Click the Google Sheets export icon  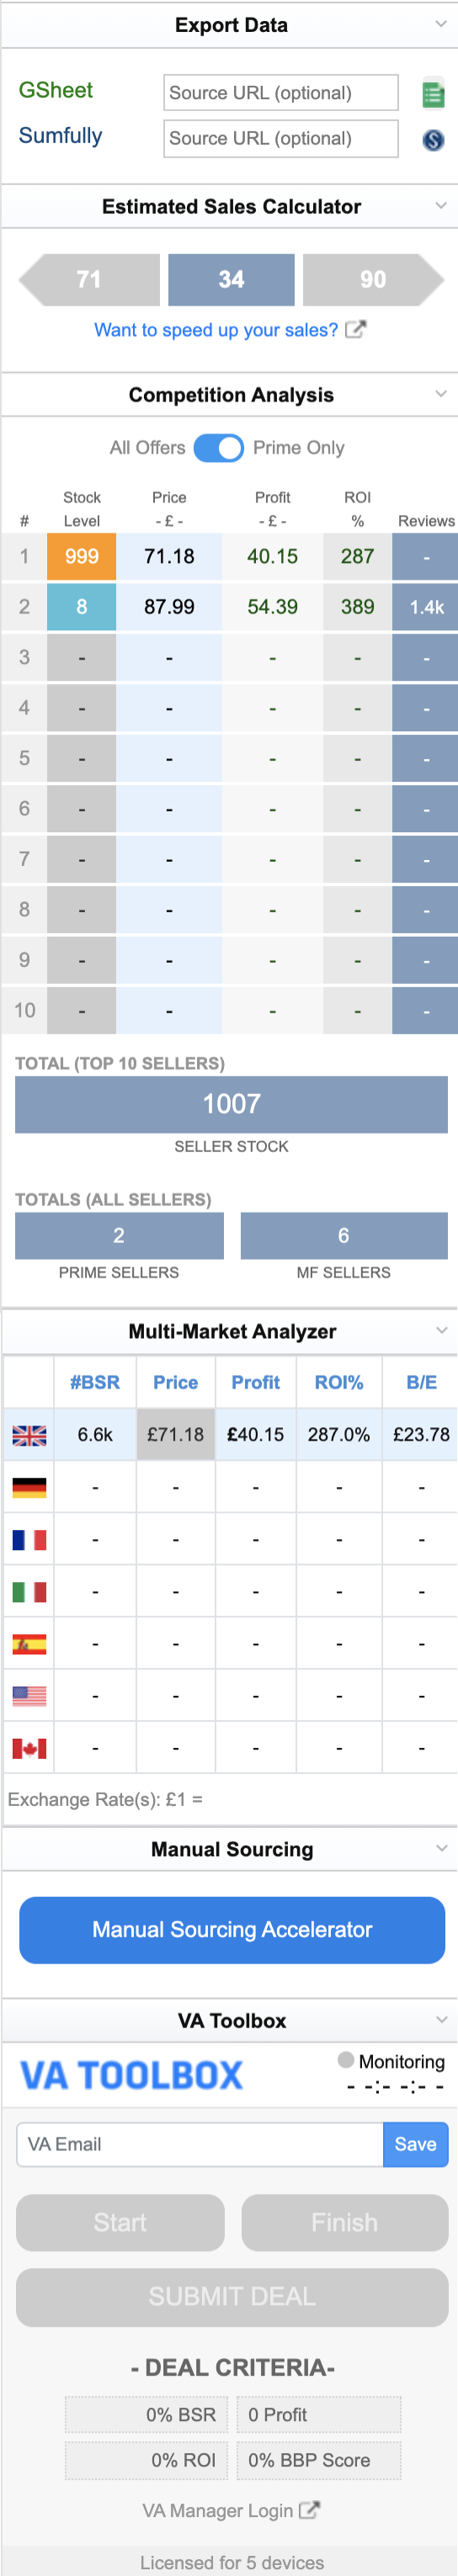pyautogui.click(x=433, y=93)
